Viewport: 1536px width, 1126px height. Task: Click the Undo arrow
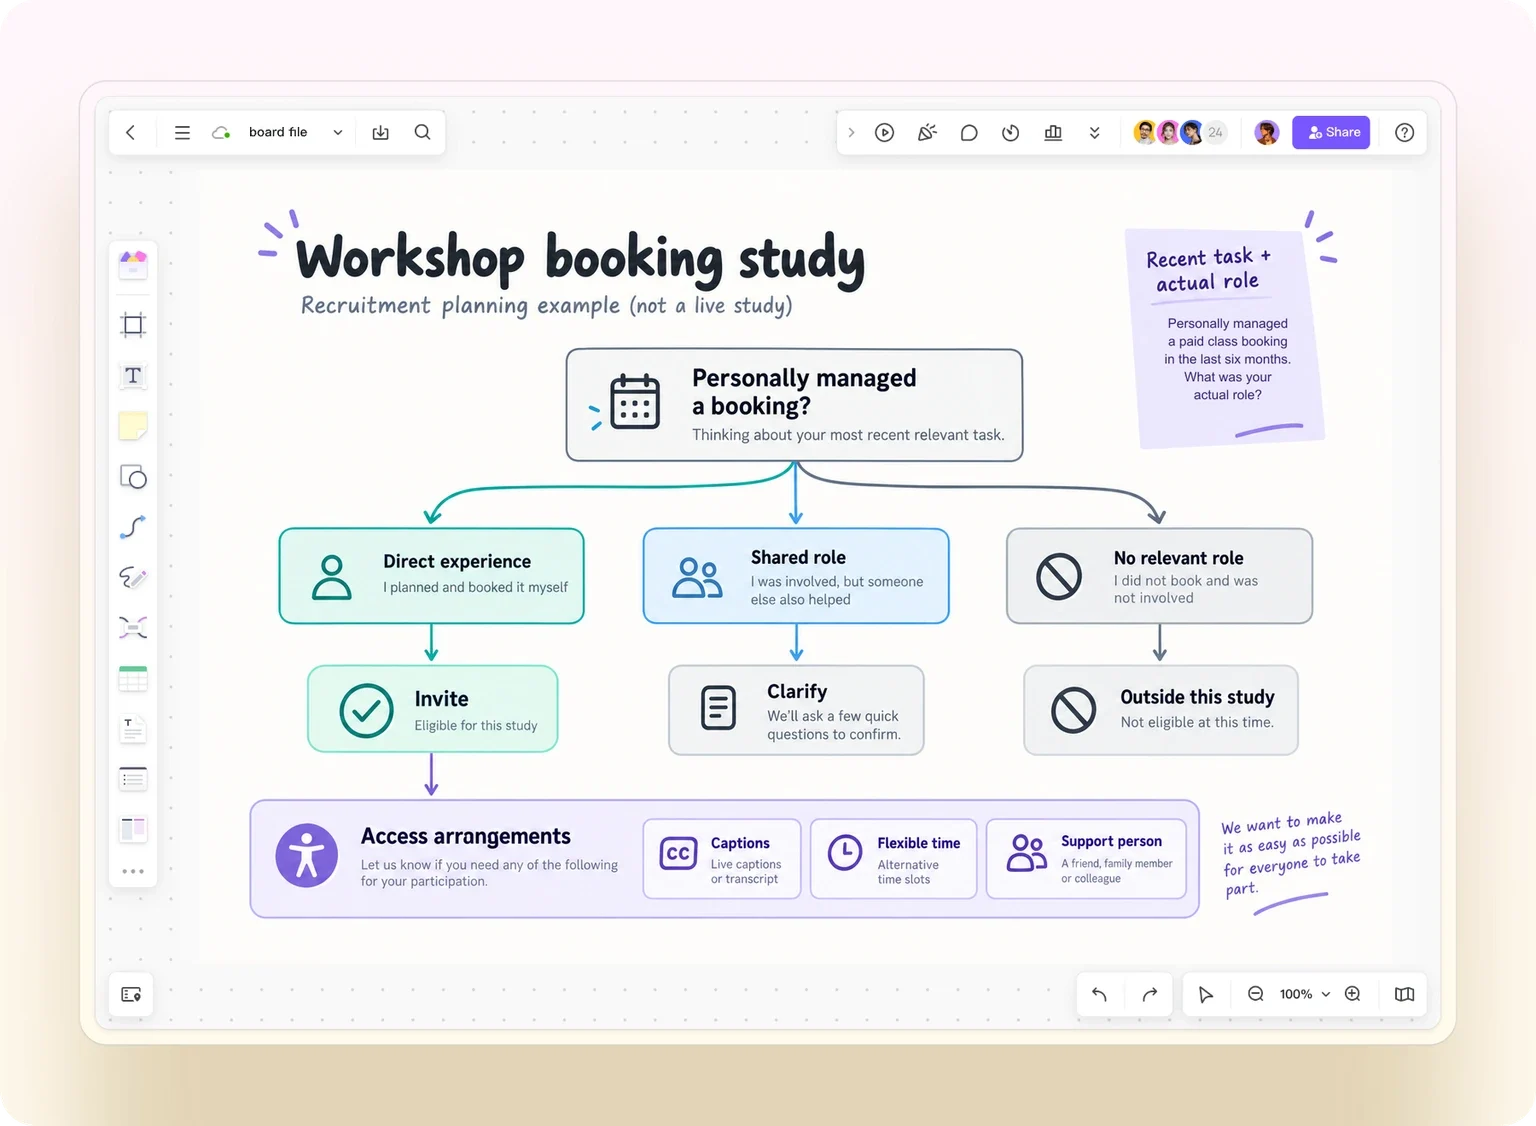tap(1099, 994)
